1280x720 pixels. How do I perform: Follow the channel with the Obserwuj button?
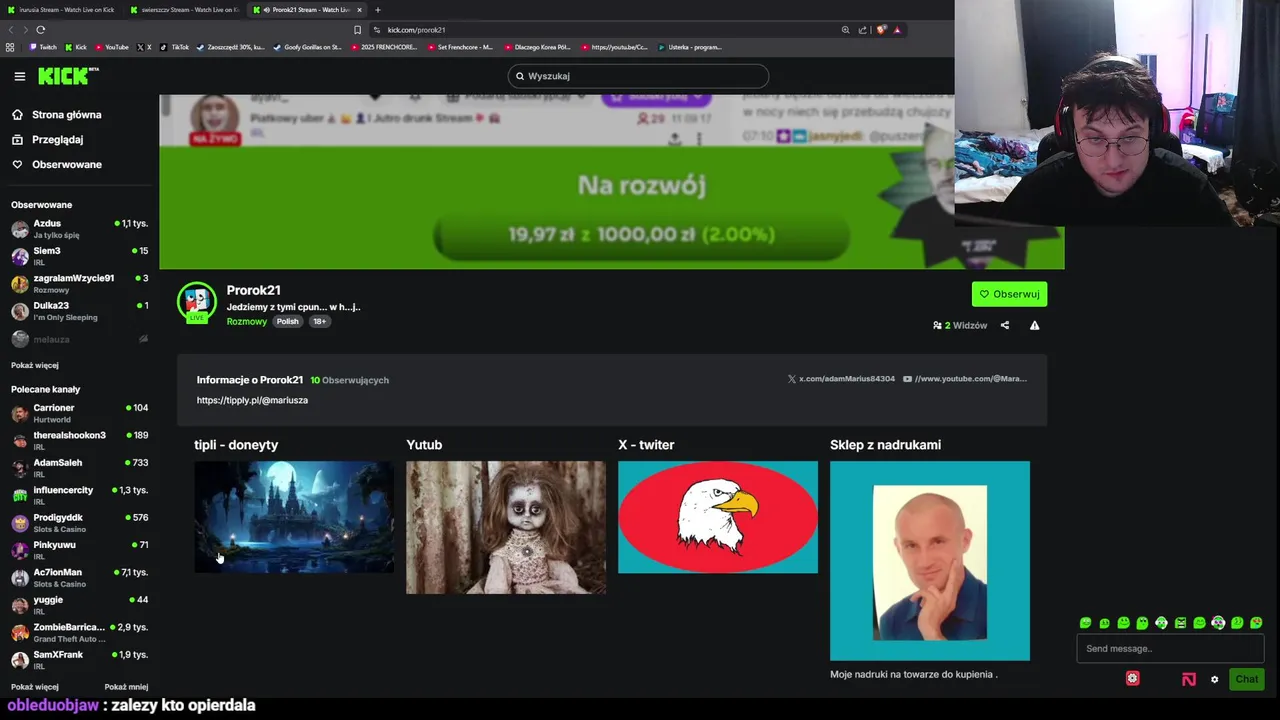[1009, 294]
